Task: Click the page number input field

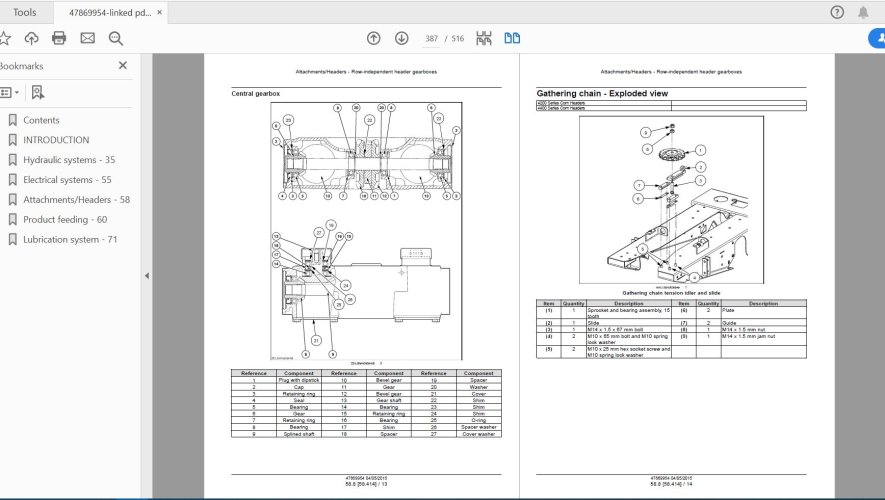Action: (x=433, y=38)
